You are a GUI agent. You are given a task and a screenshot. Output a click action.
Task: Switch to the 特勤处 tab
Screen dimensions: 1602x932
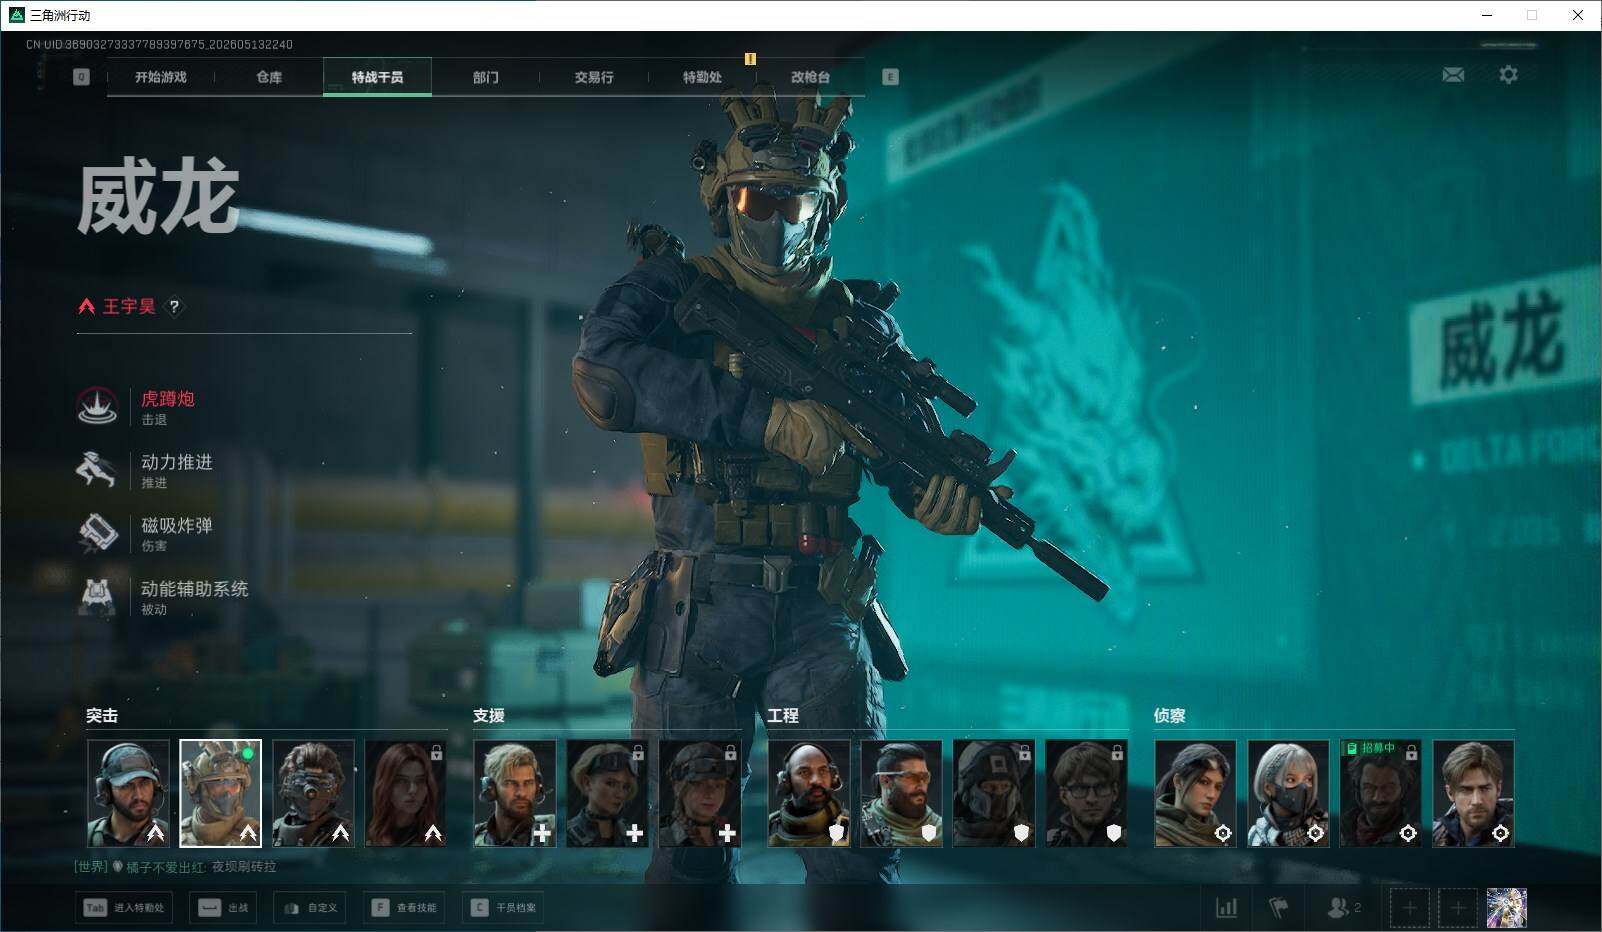702,77
